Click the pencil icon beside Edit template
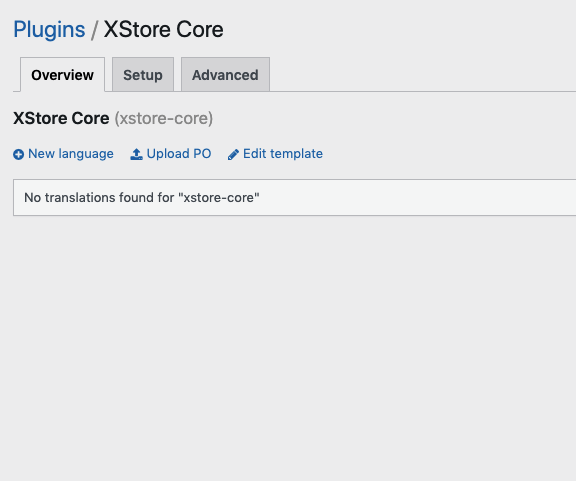 point(233,154)
